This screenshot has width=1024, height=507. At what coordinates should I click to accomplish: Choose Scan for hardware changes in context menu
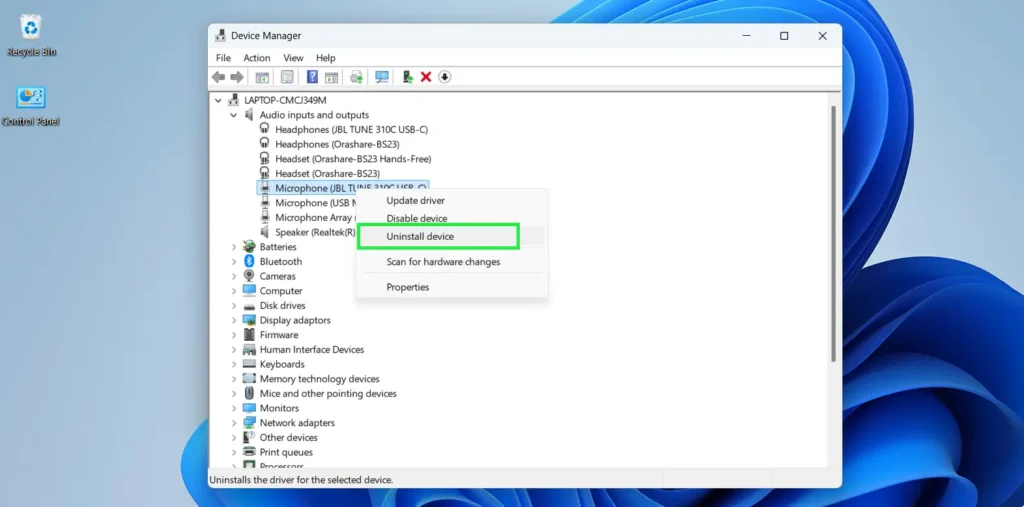click(x=452, y=262)
